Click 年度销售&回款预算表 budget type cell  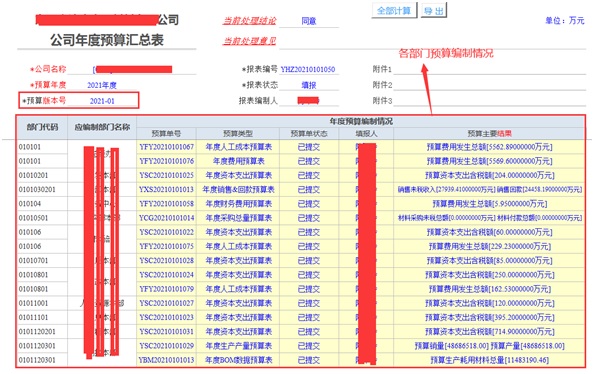[x=238, y=189]
